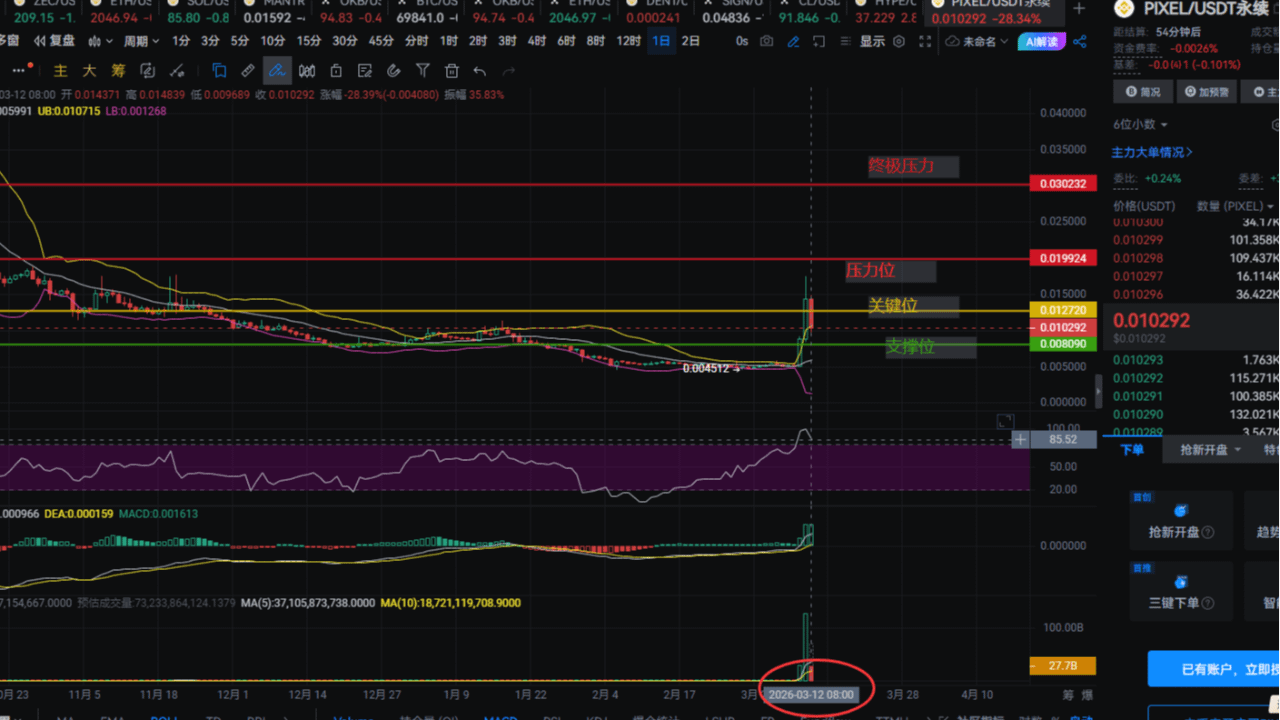Click the share icon beside AI解读
Image resolution: width=1280 pixels, height=720 pixels.
(x=1080, y=41)
